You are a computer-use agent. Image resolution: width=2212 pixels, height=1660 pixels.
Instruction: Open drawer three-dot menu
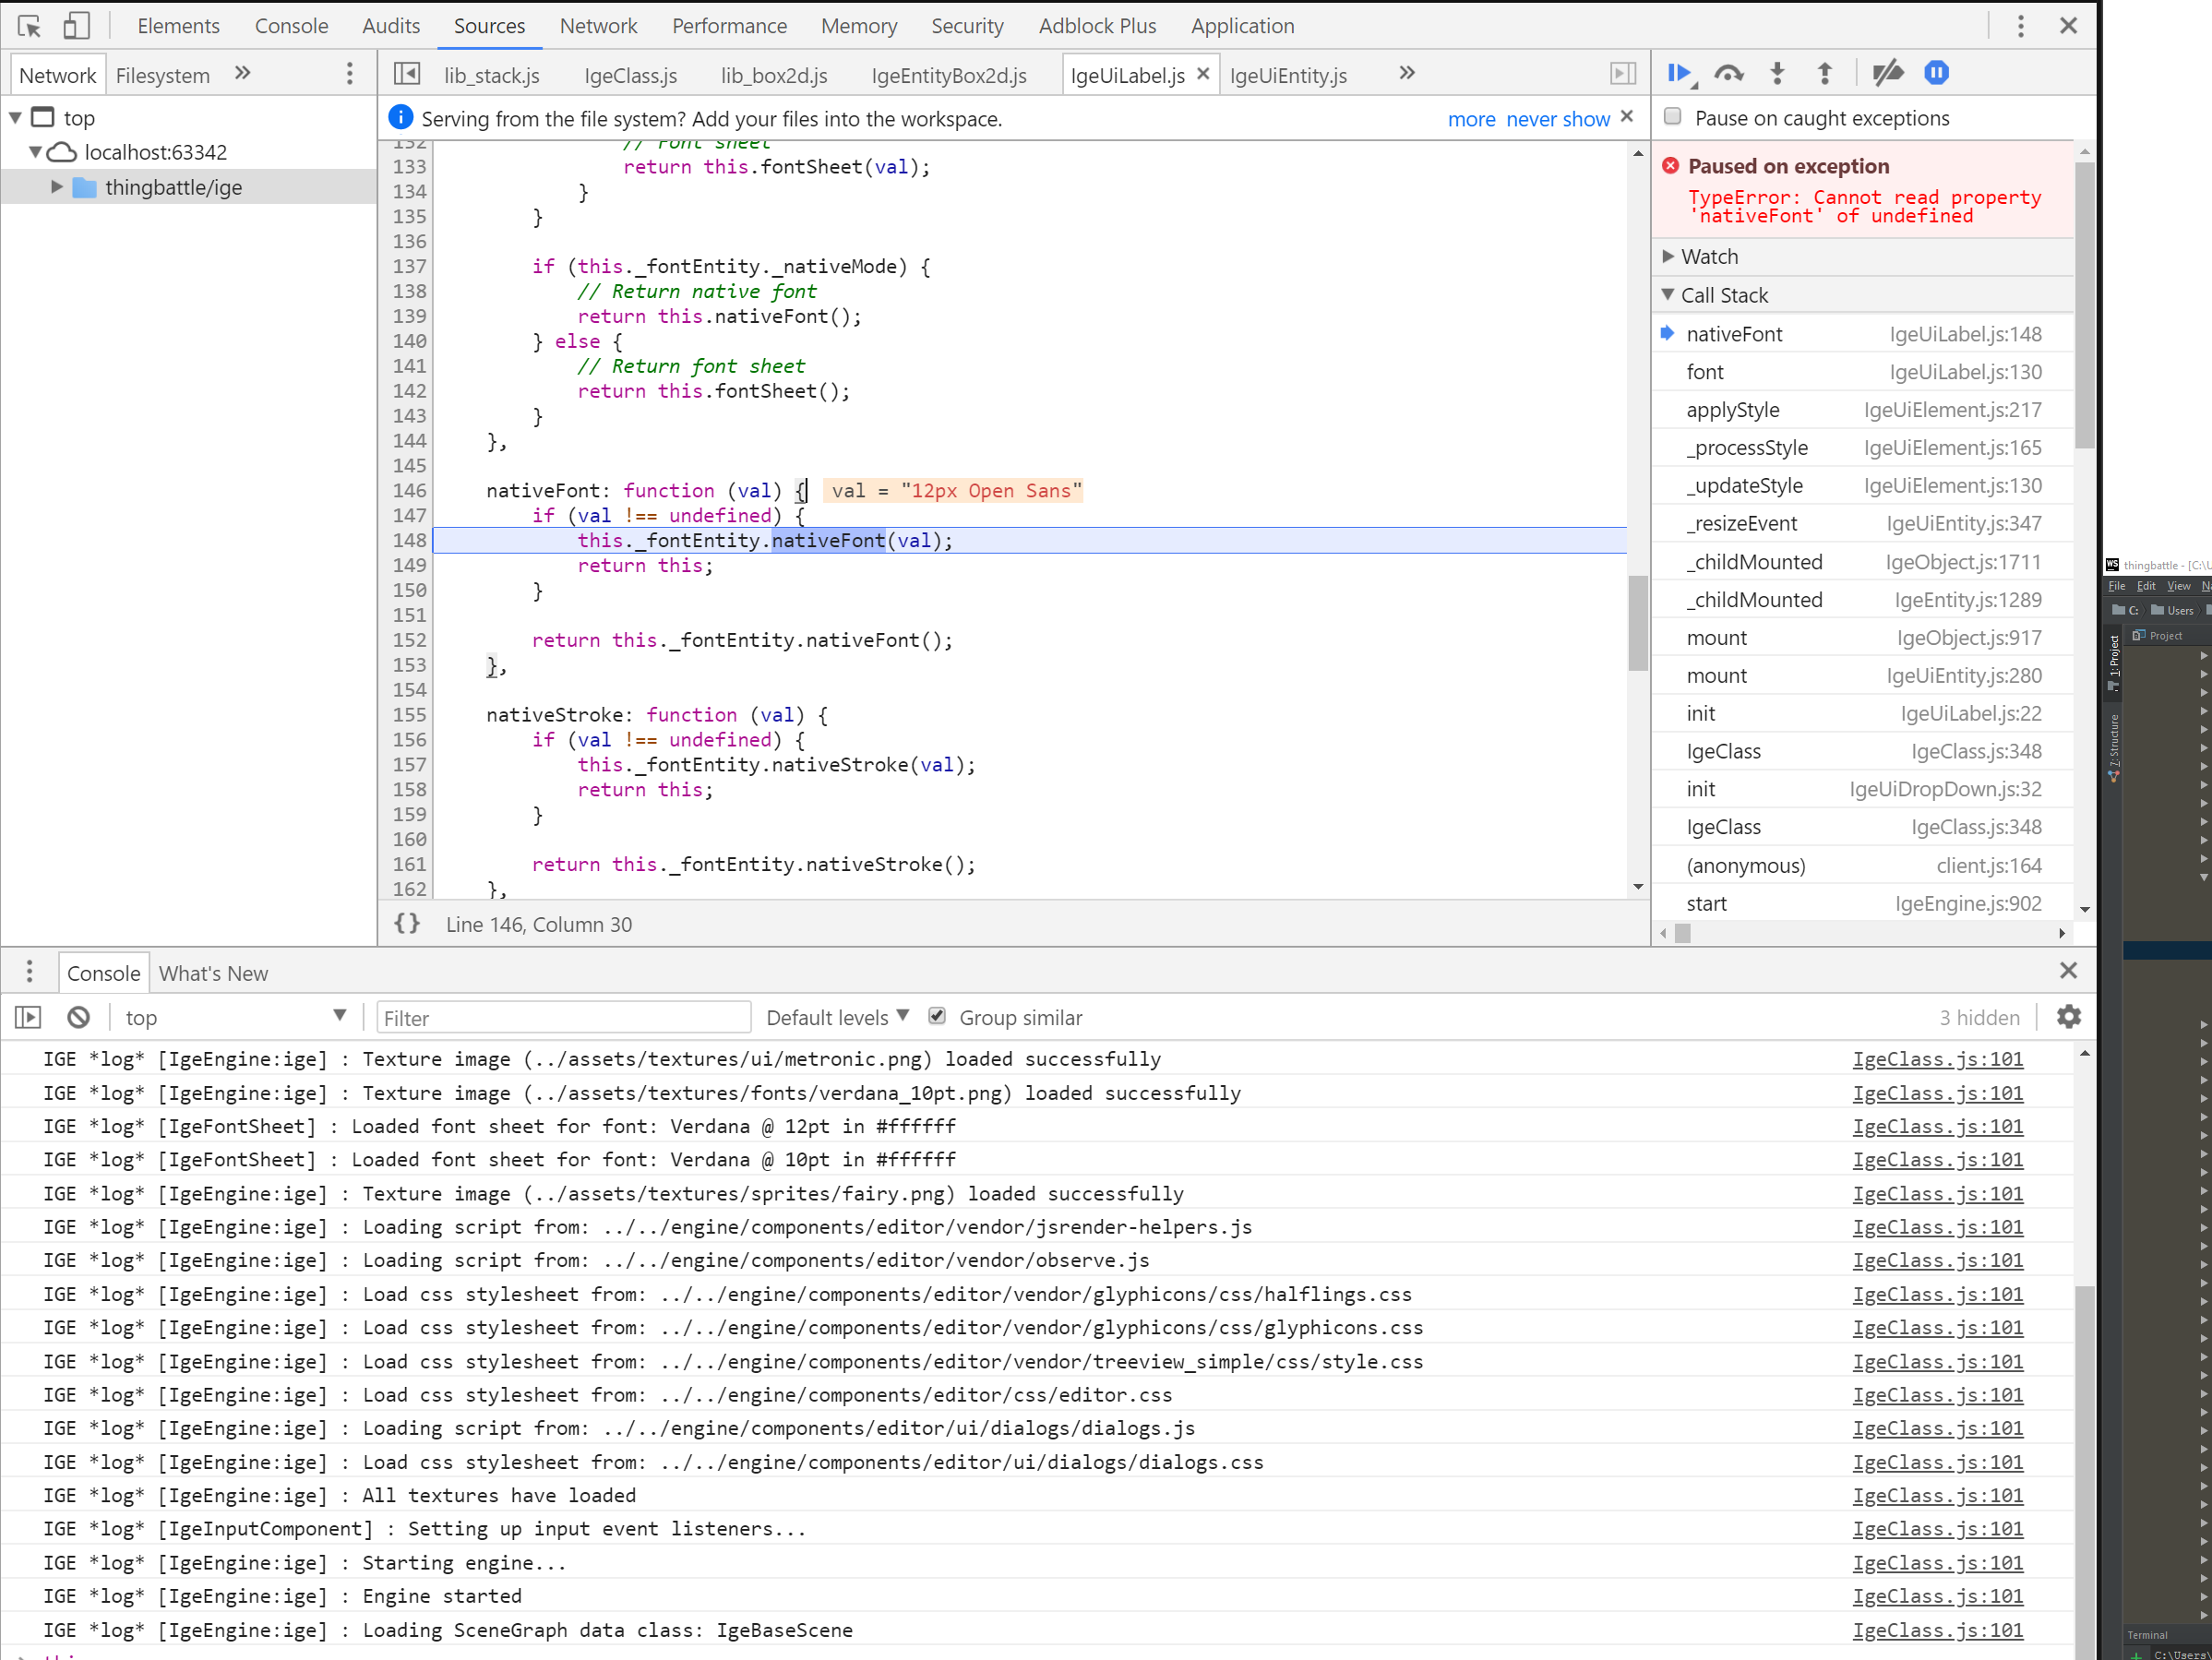29,972
